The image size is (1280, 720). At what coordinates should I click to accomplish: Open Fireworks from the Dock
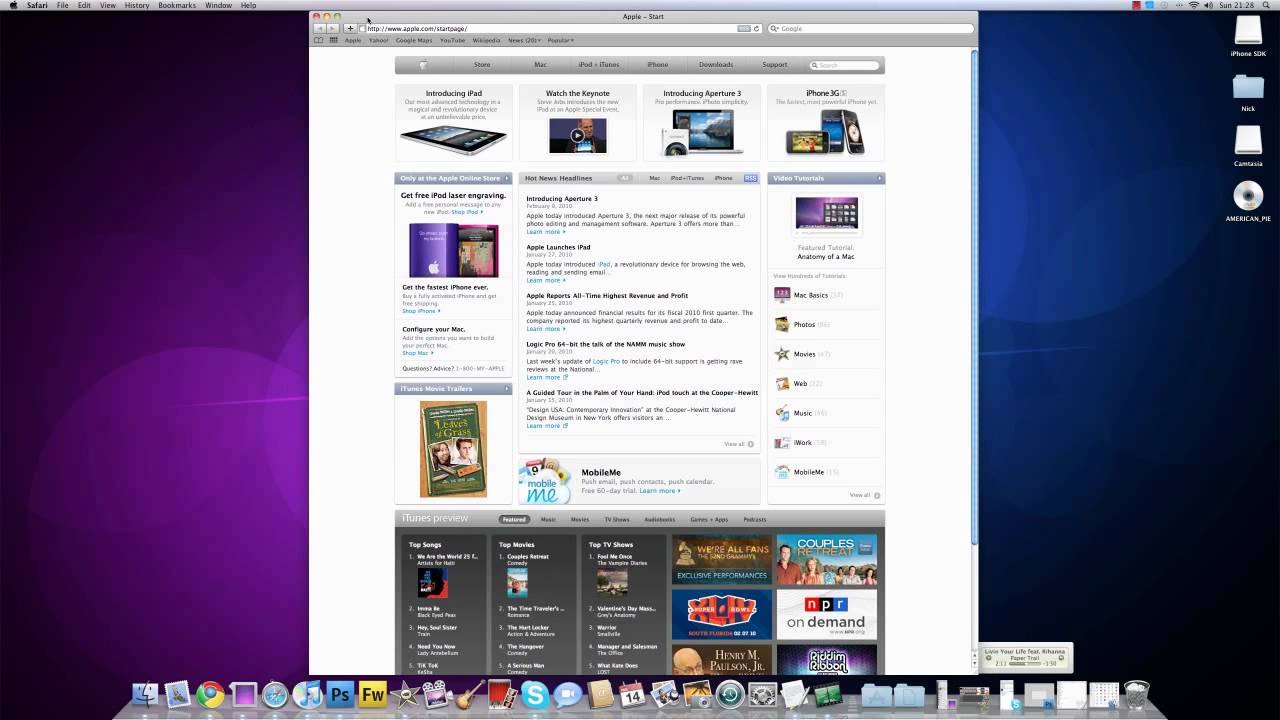click(x=373, y=695)
